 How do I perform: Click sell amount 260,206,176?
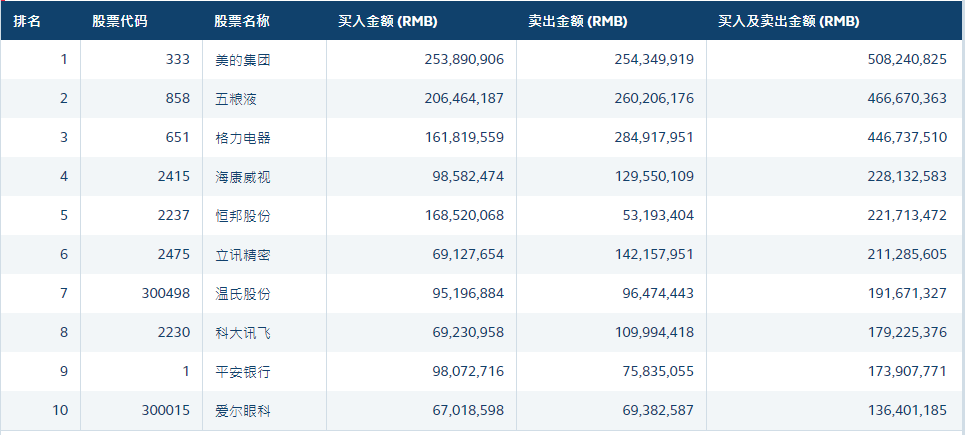(x=654, y=98)
